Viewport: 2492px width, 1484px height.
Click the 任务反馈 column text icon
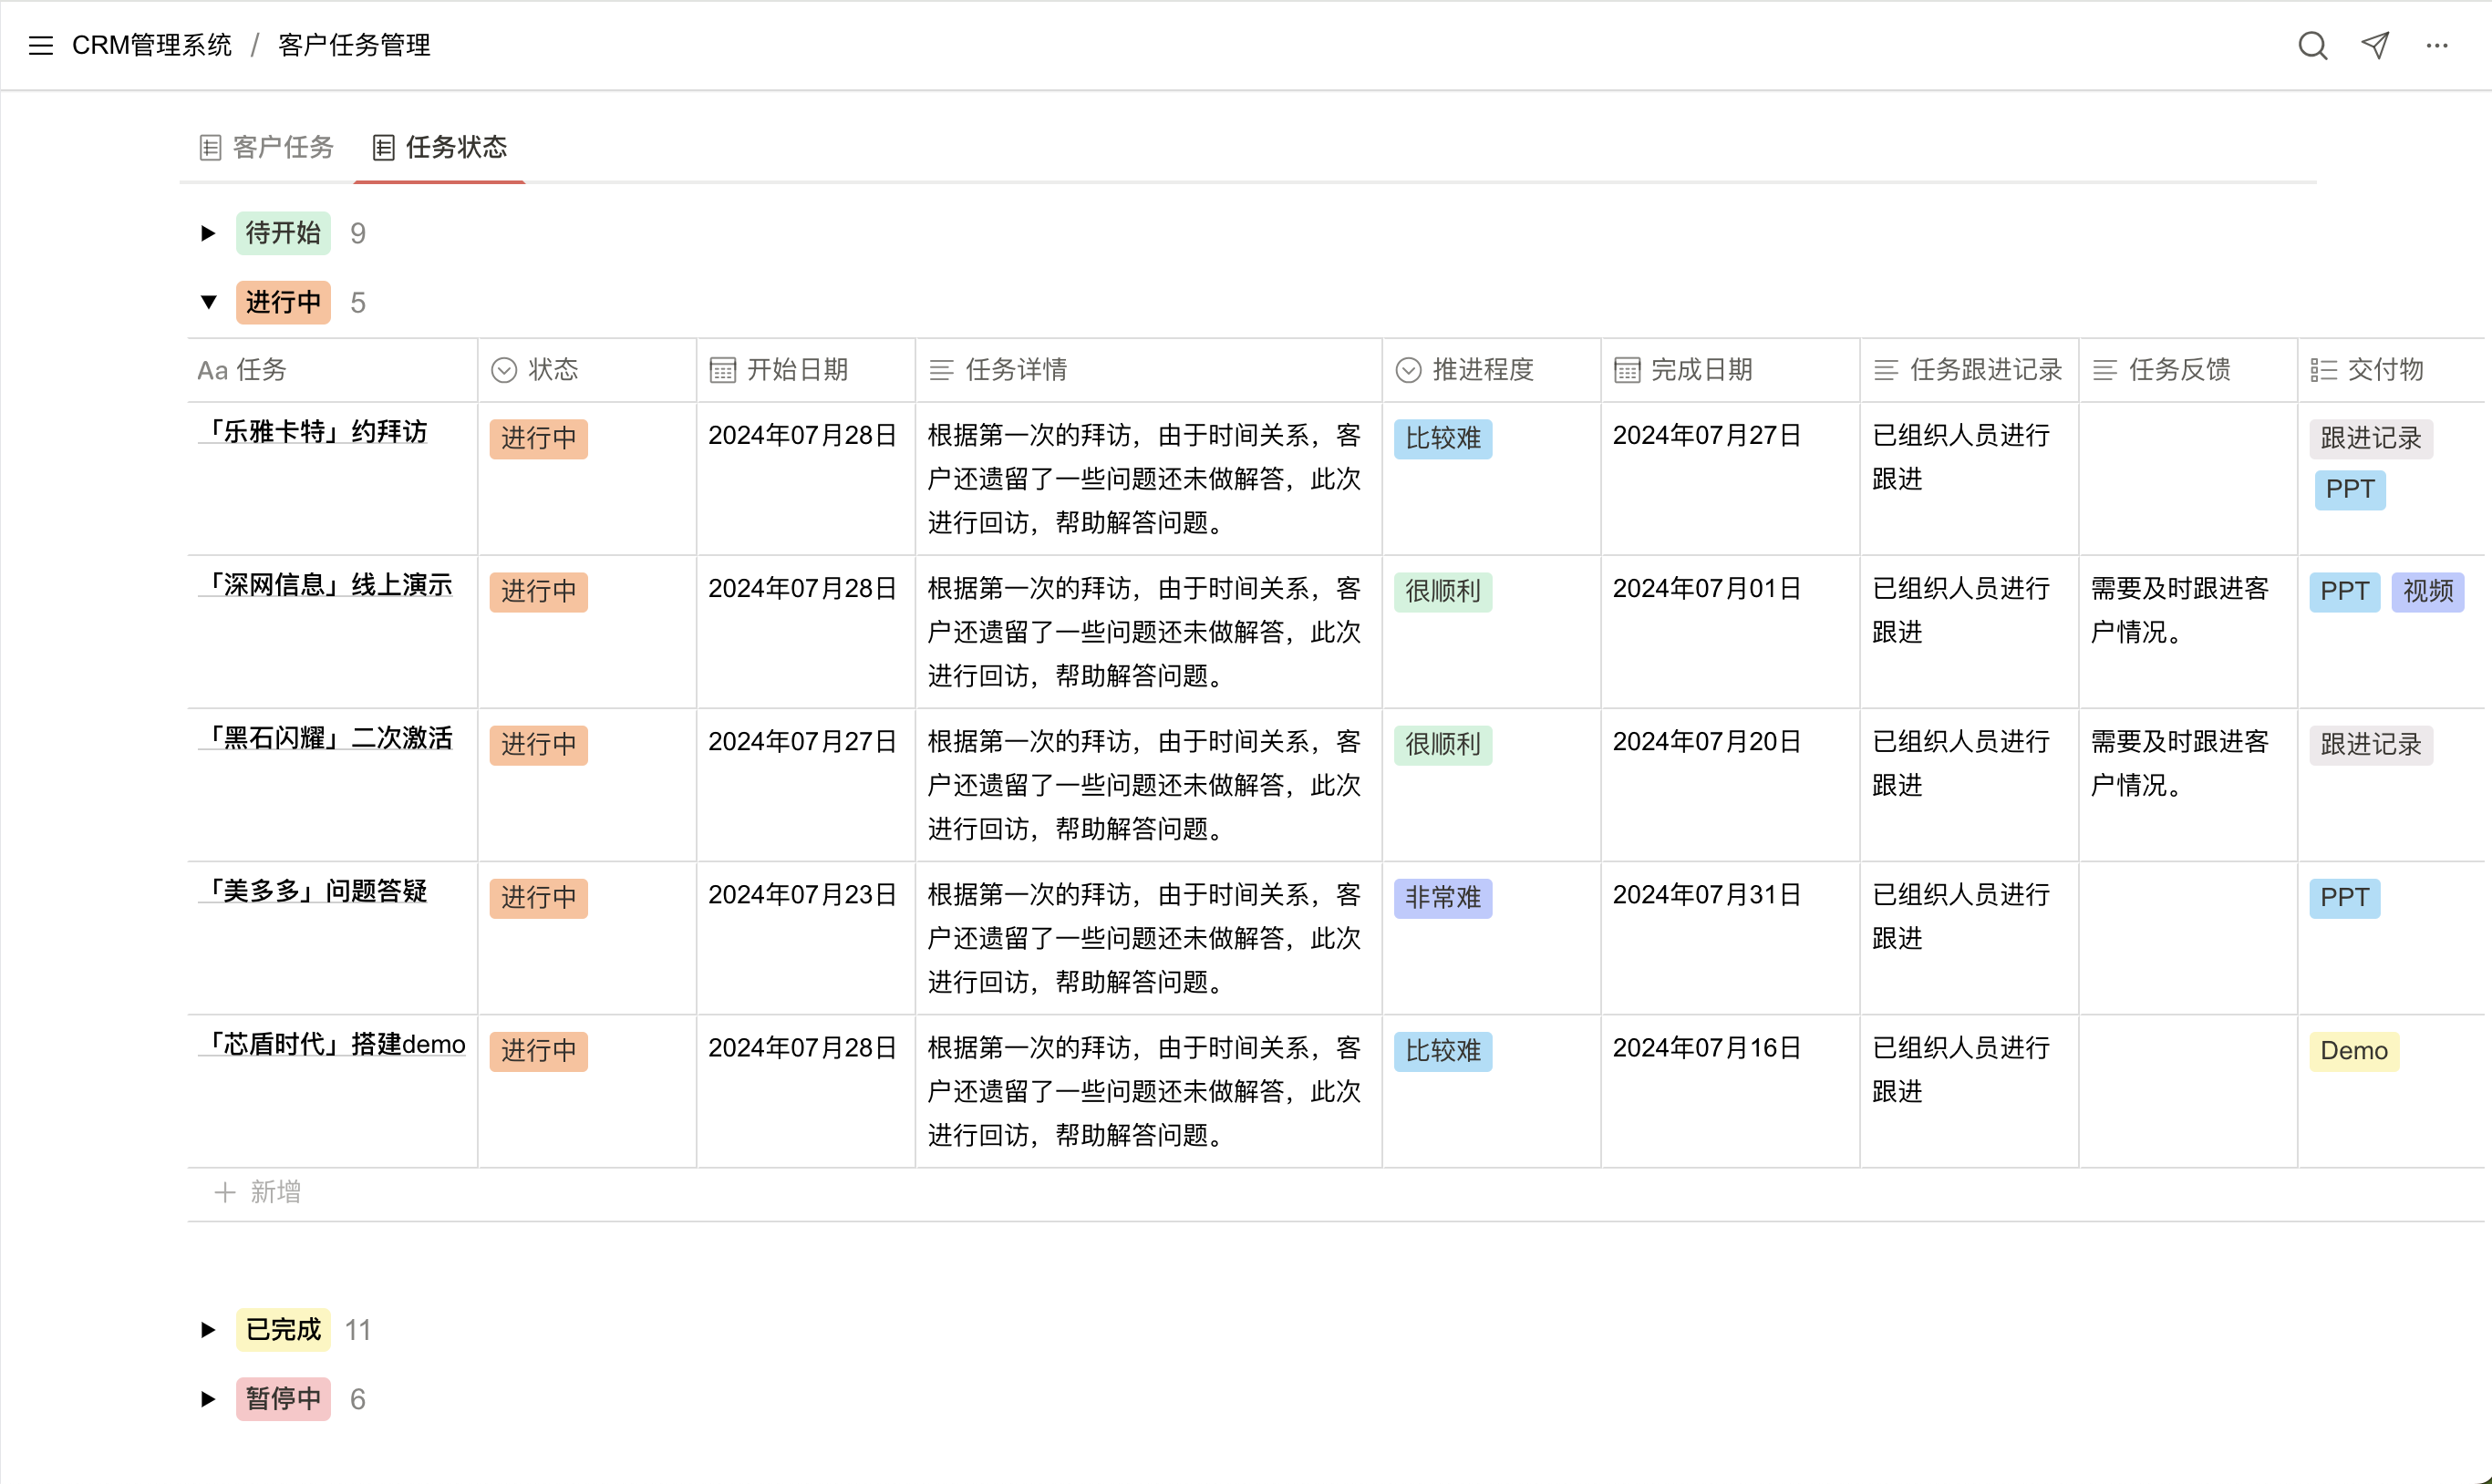(2105, 370)
